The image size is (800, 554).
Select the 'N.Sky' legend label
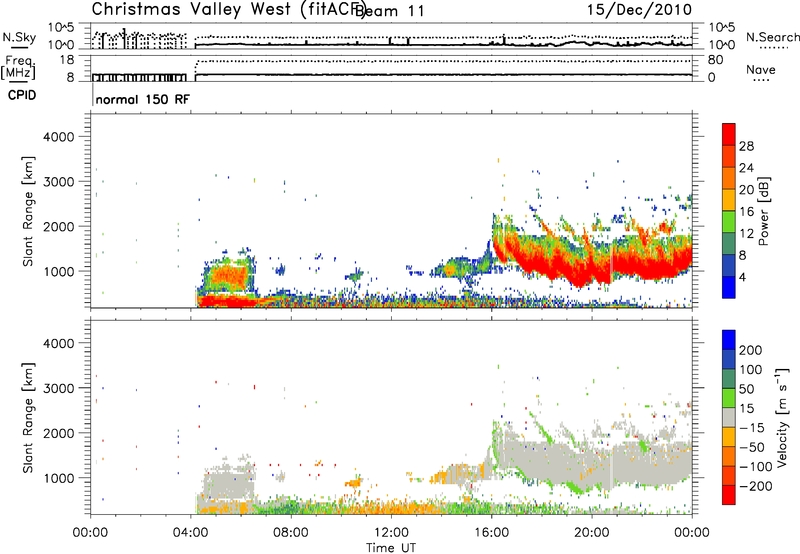point(19,37)
